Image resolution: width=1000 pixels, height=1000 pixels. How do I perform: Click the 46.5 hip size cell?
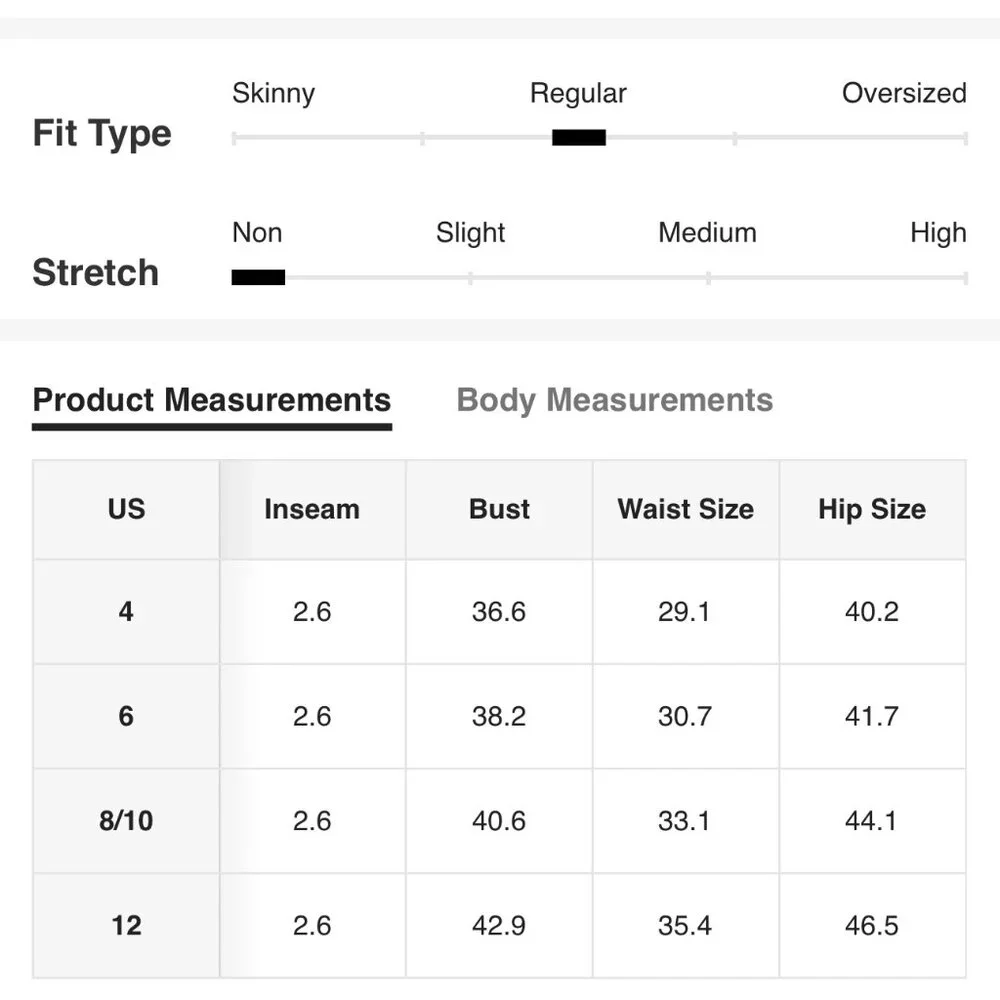(871, 925)
